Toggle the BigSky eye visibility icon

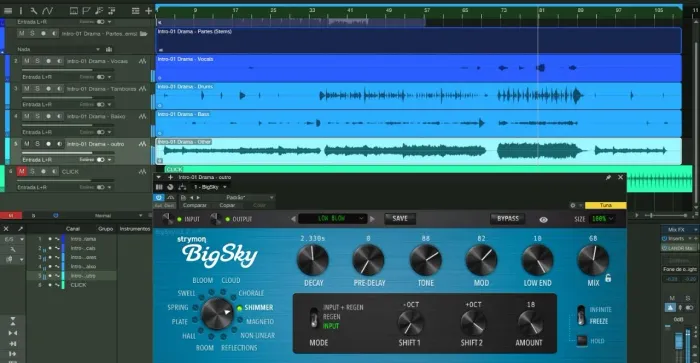[x=543, y=220]
